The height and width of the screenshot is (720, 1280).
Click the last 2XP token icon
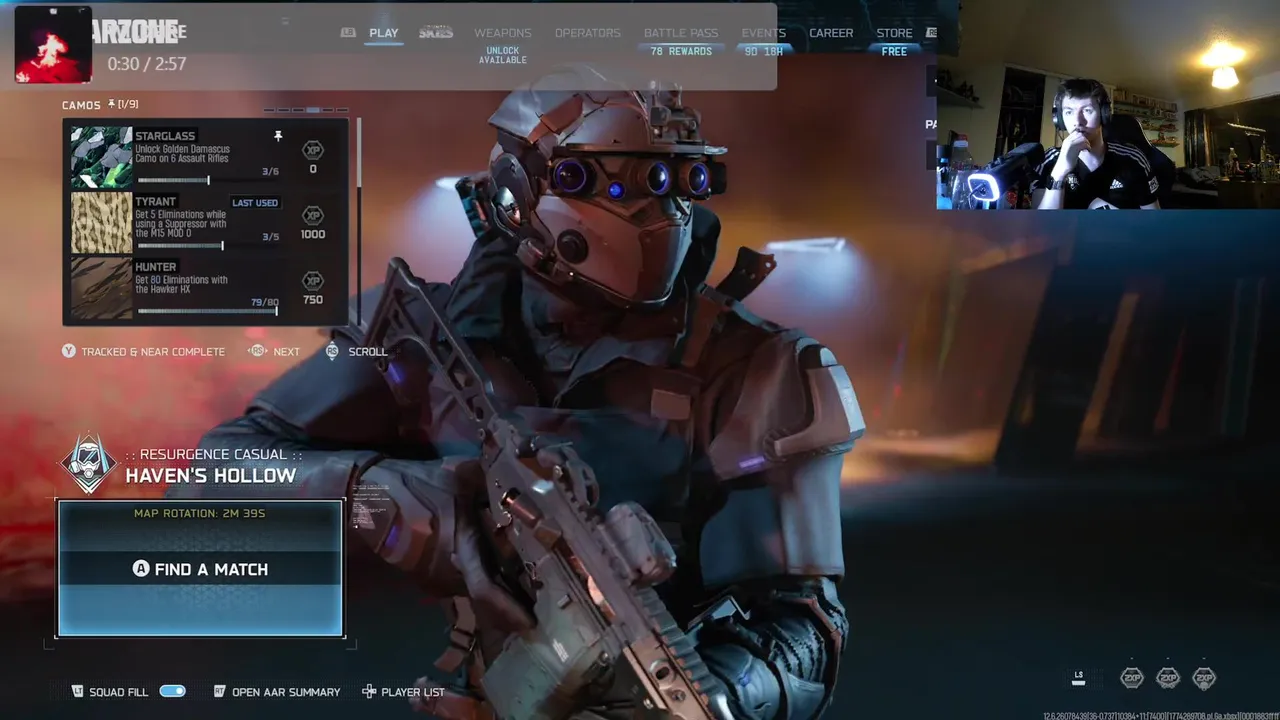pyautogui.click(x=1204, y=678)
